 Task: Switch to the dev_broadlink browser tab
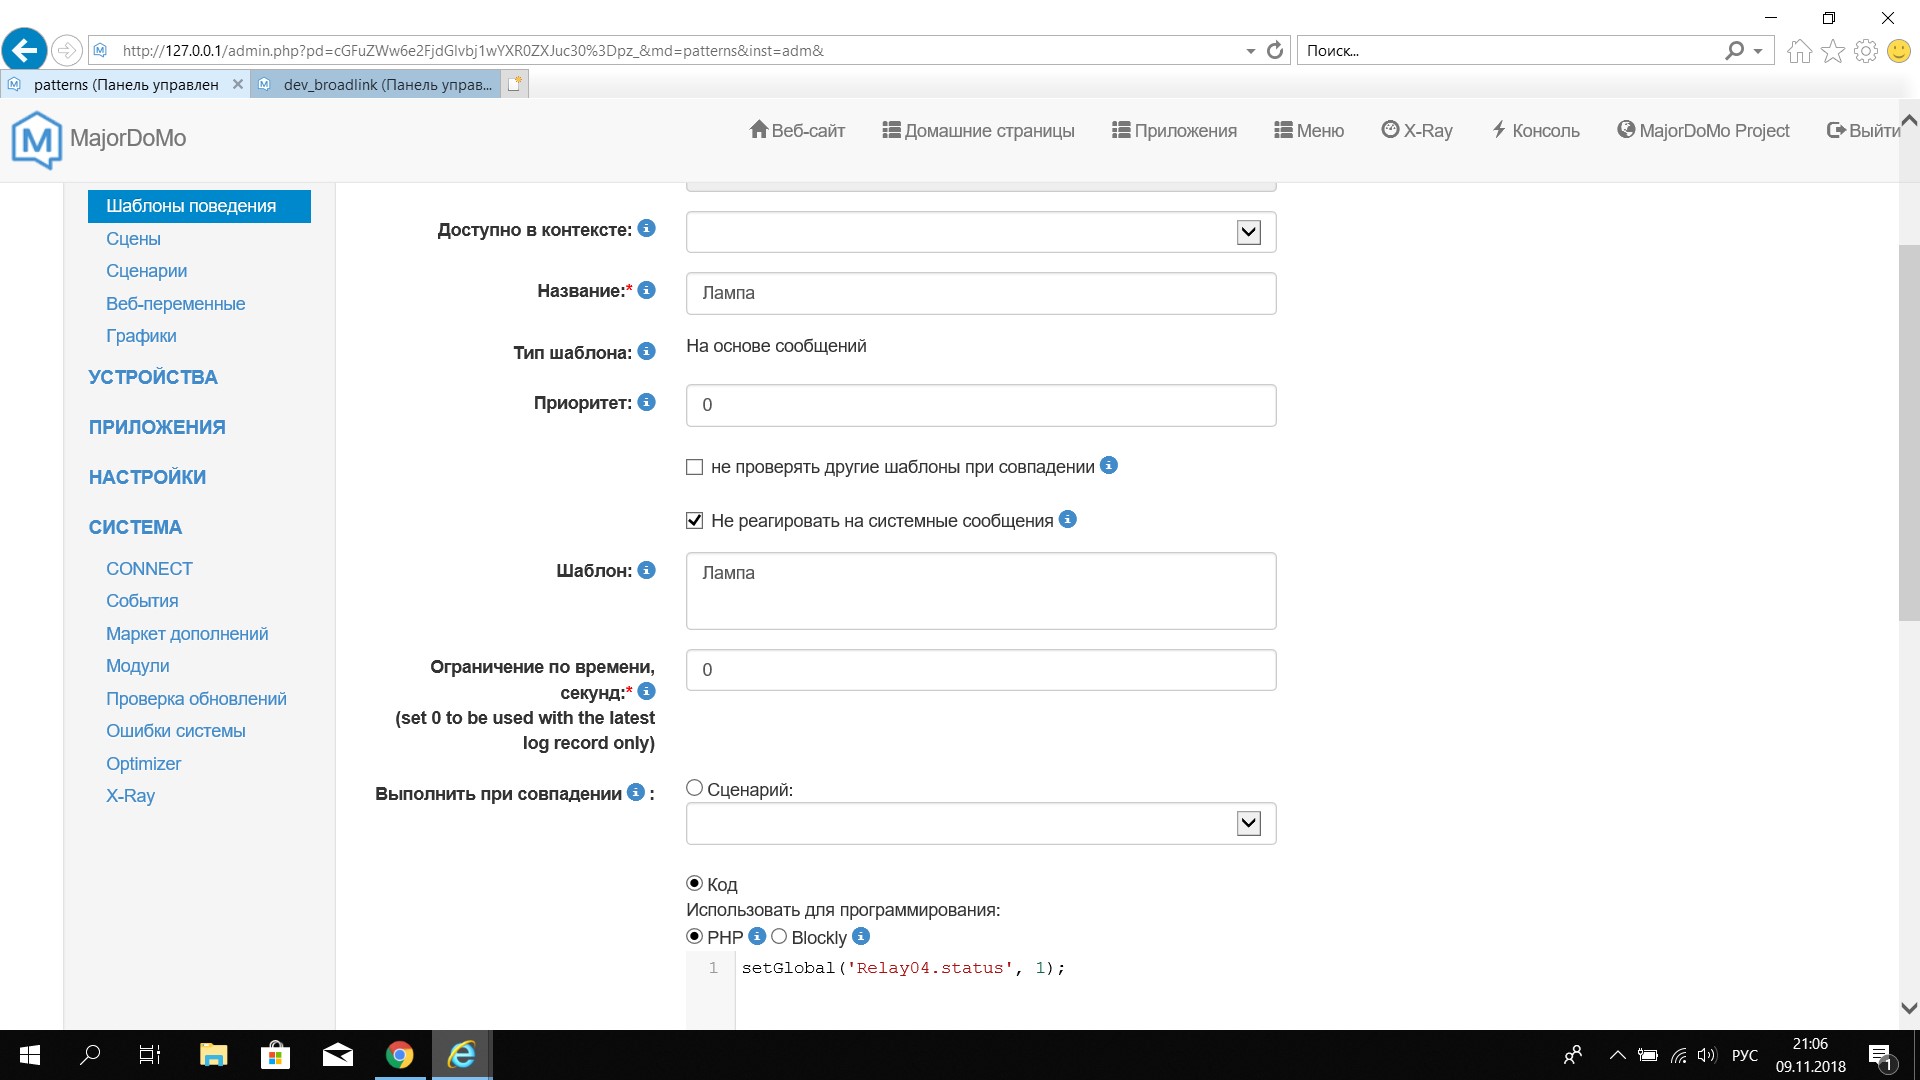[386, 85]
